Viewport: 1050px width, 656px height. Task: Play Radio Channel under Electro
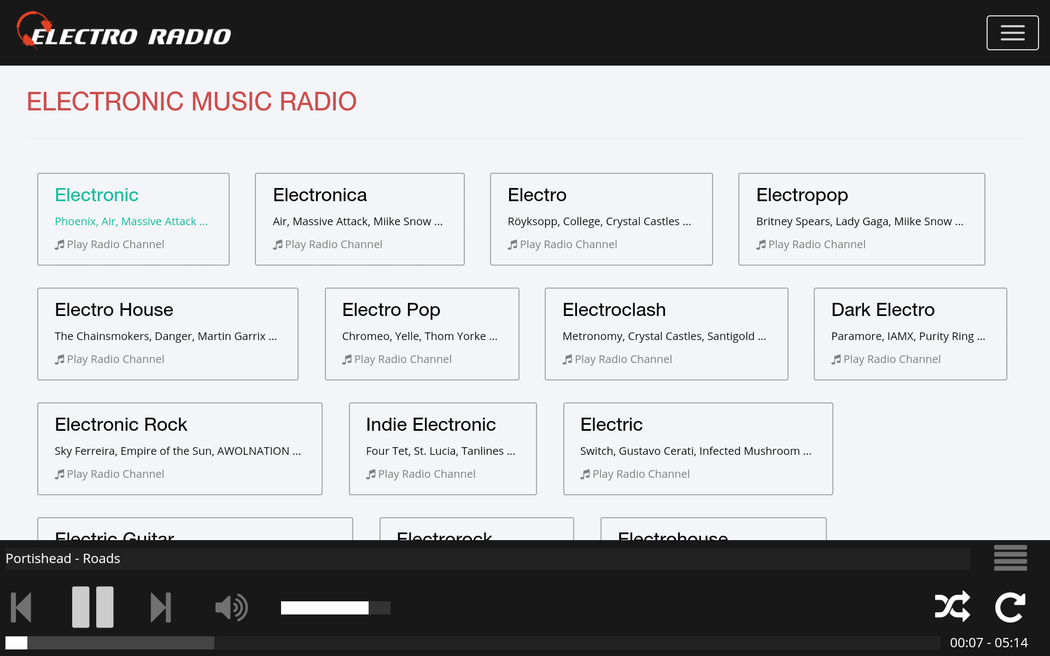568,244
